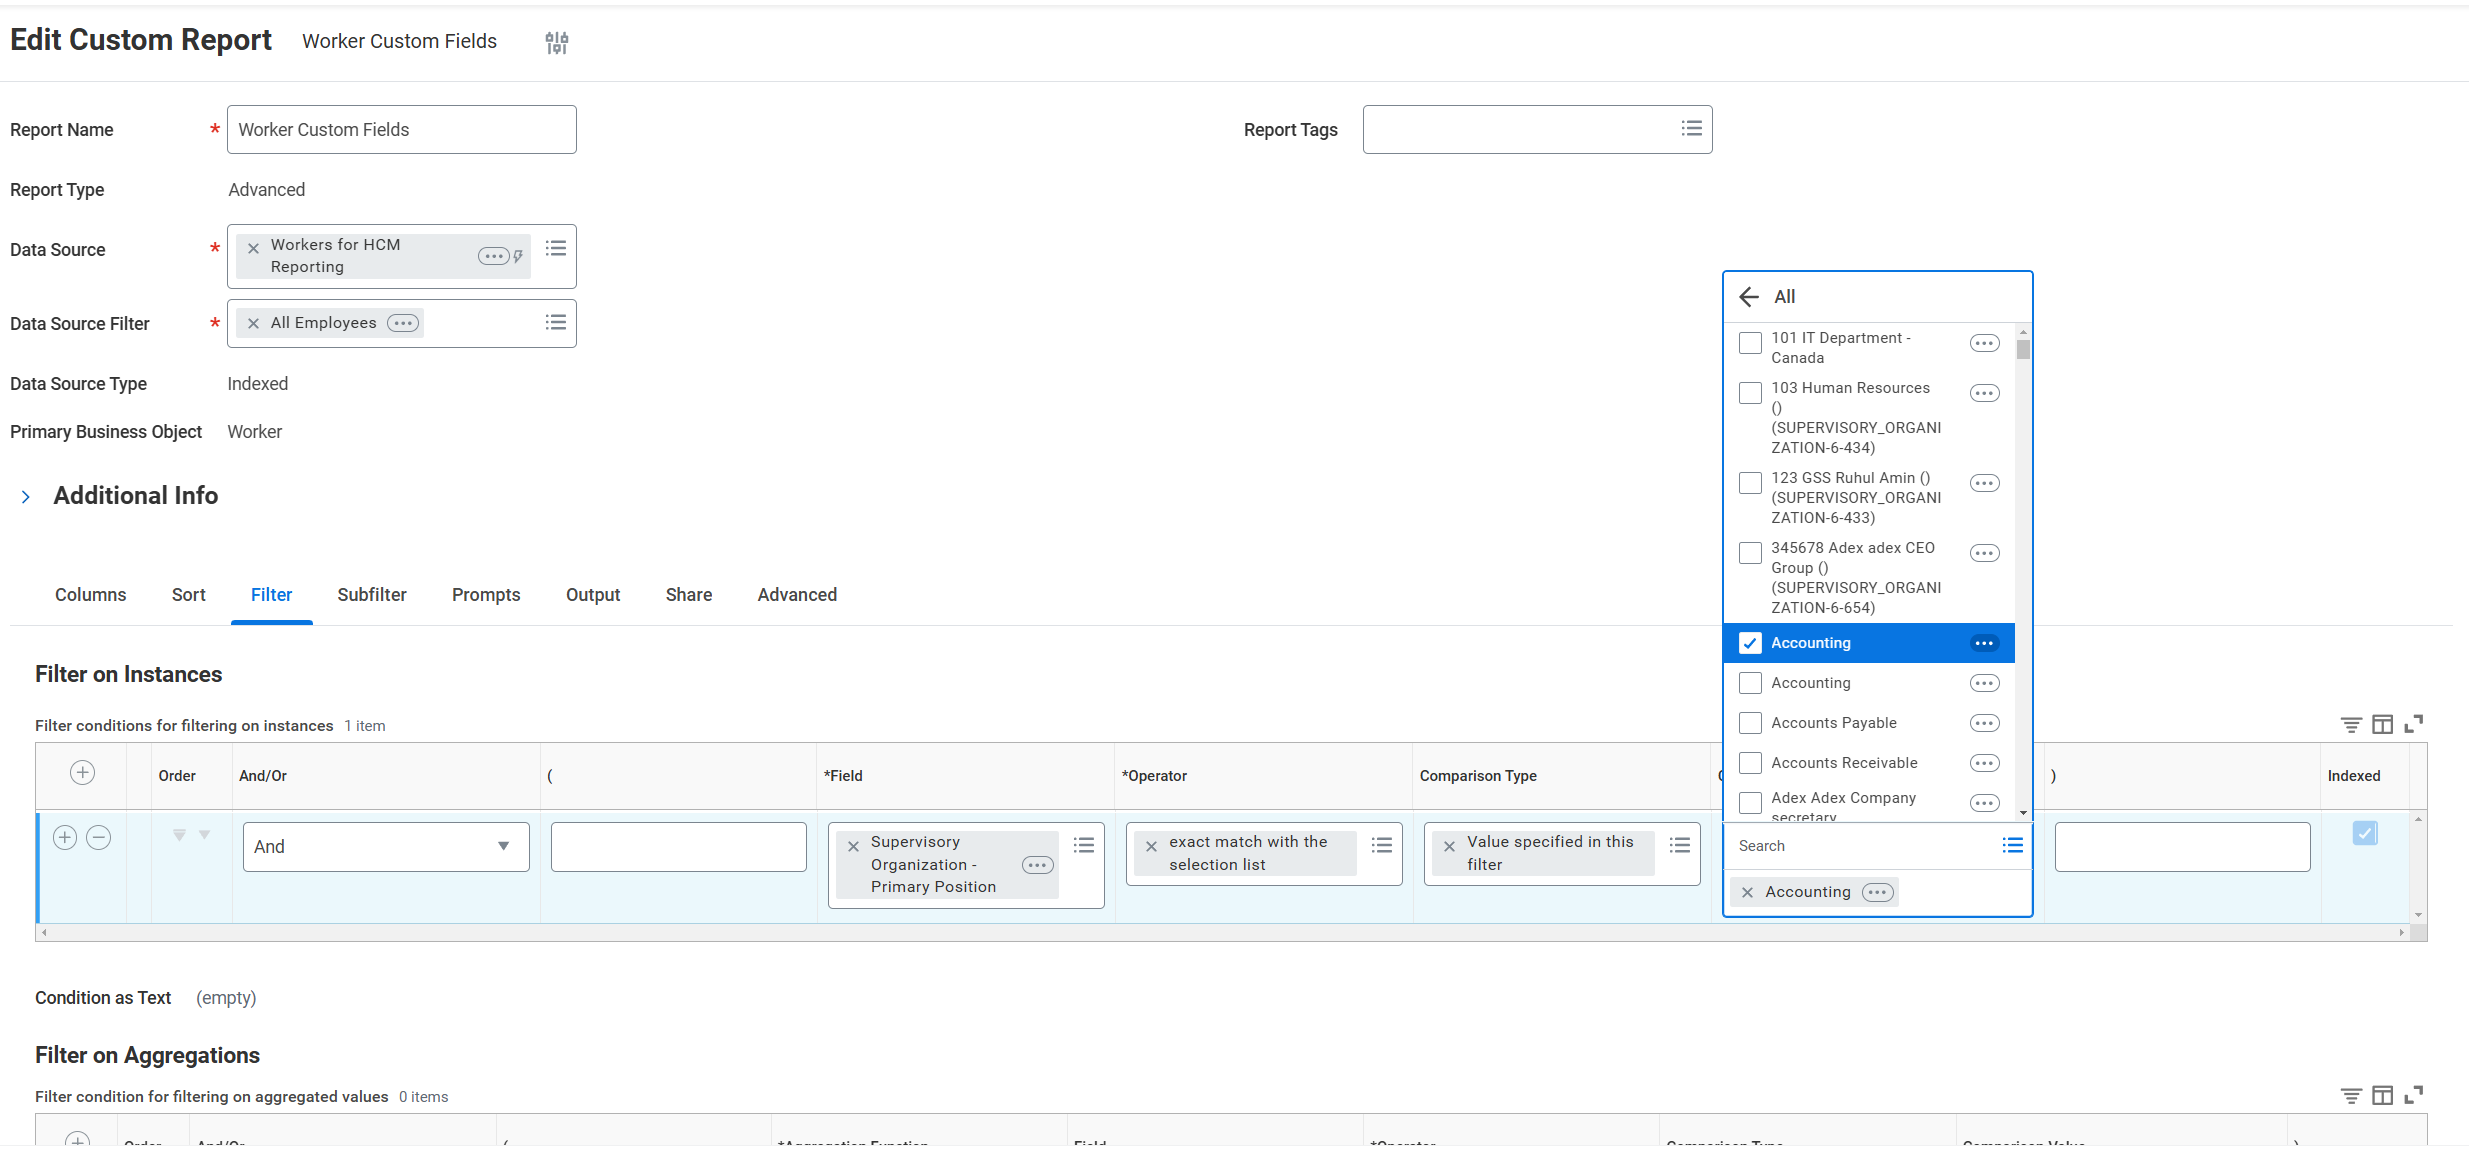Screen dimensions: 2469x1161
Task: Click the filter grid icon above instances table
Action: point(2351,724)
